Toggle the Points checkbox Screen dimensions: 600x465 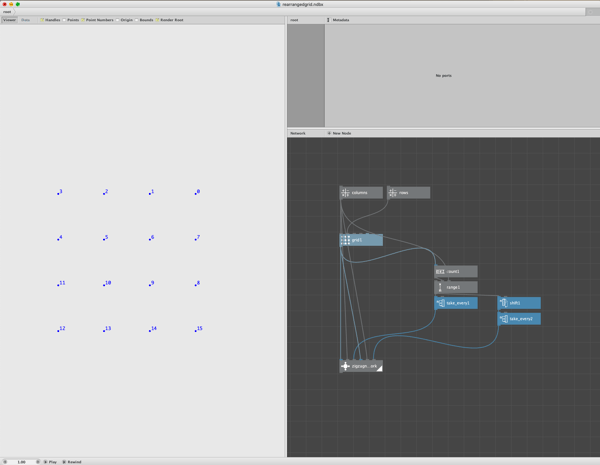tap(64, 20)
